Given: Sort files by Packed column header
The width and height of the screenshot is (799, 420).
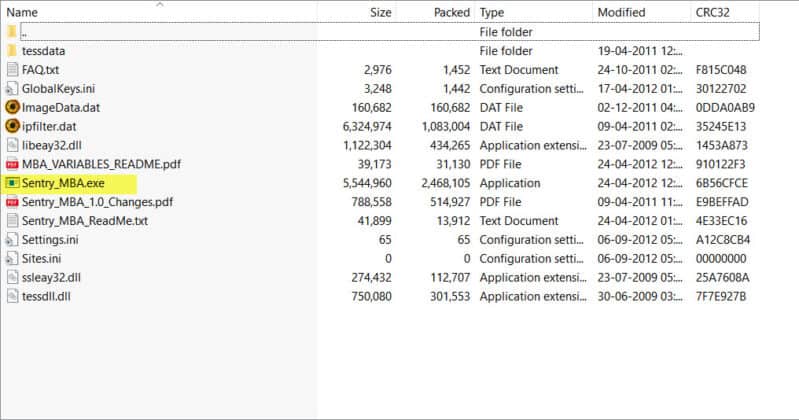Looking at the screenshot, I should (452, 13).
